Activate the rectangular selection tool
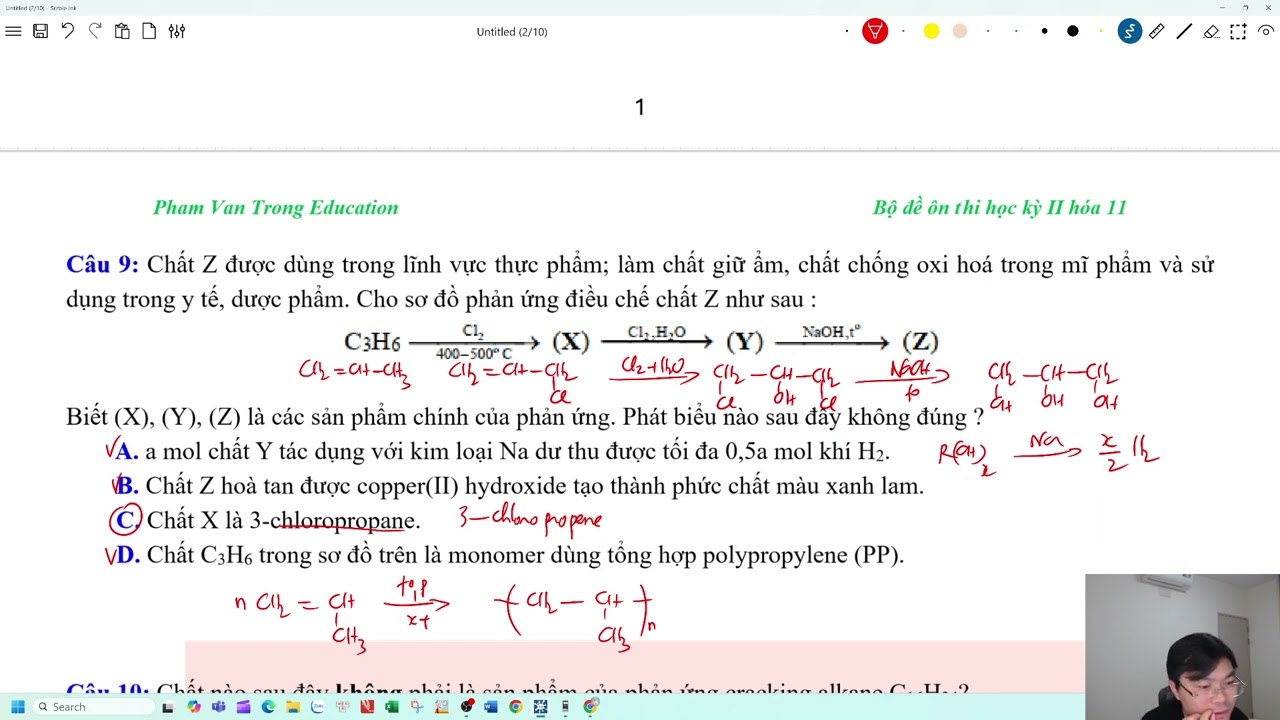This screenshot has height=720, width=1280. (x=1238, y=31)
